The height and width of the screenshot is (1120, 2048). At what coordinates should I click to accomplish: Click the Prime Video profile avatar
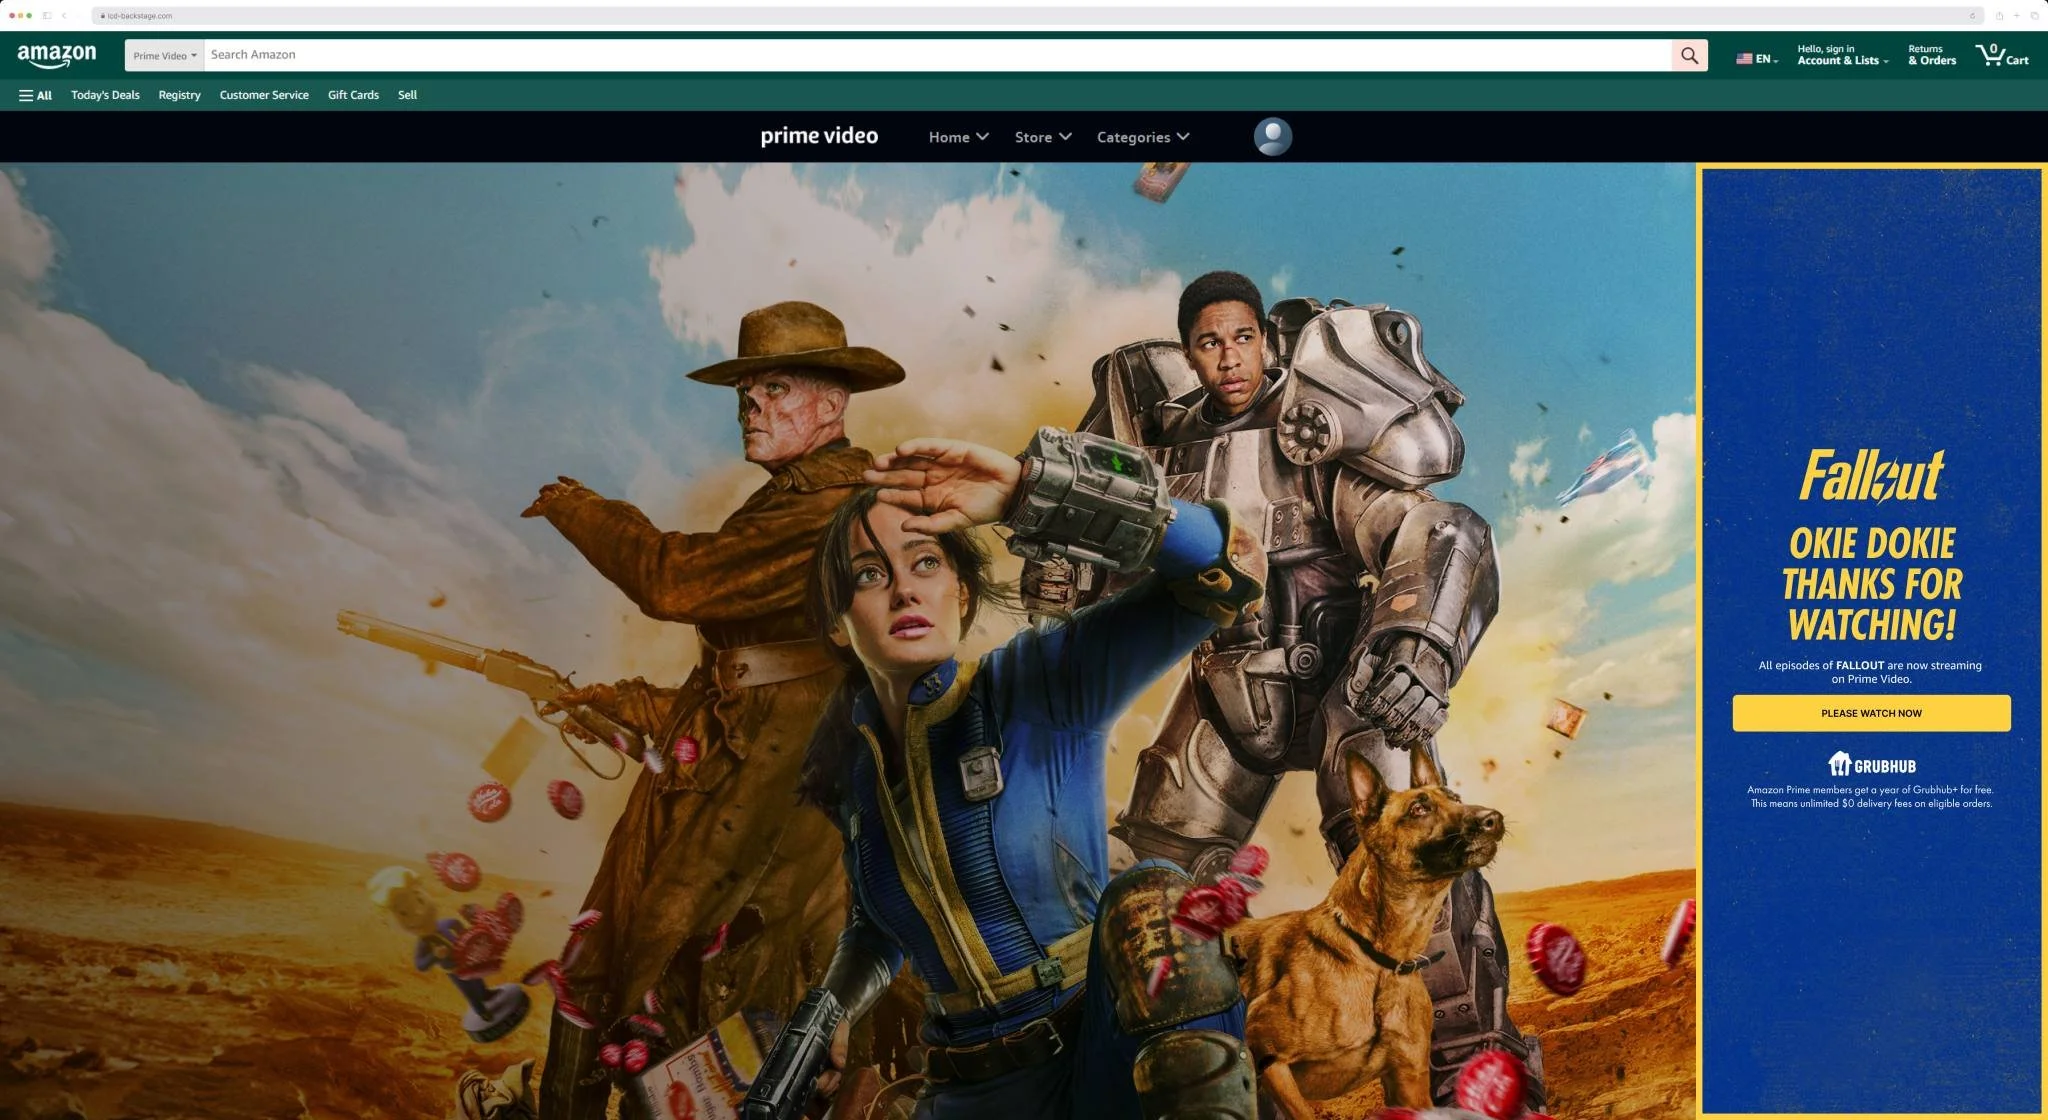(x=1272, y=137)
